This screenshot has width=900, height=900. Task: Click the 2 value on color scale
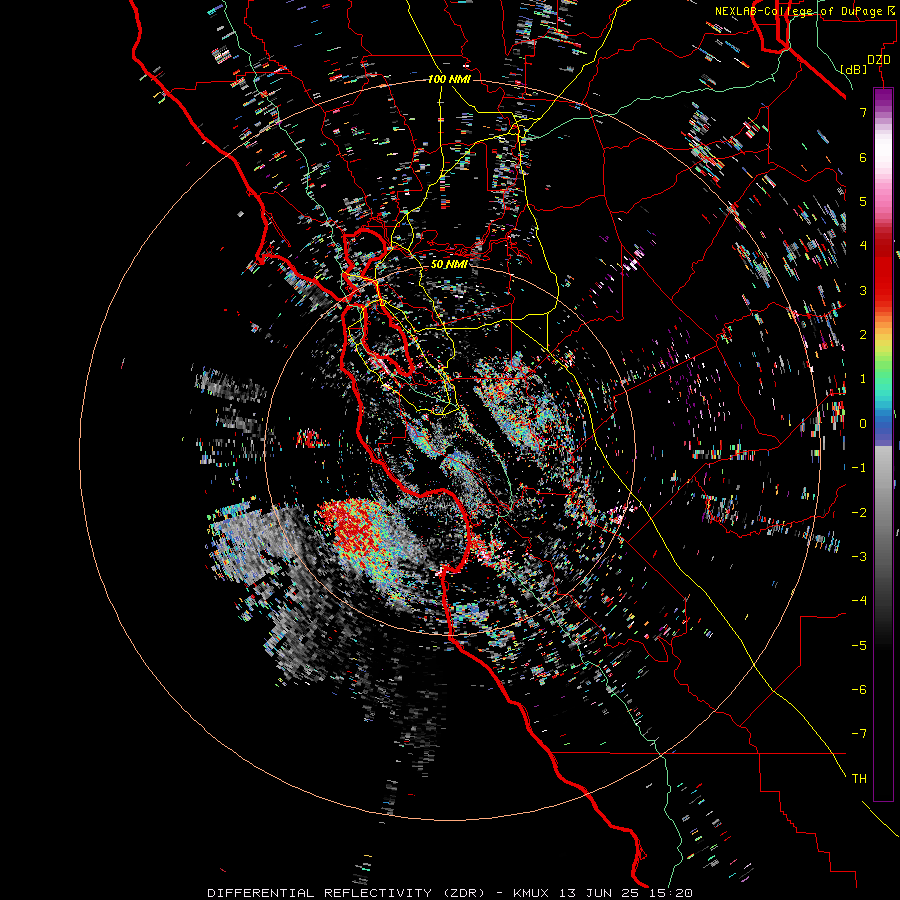click(863, 335)
